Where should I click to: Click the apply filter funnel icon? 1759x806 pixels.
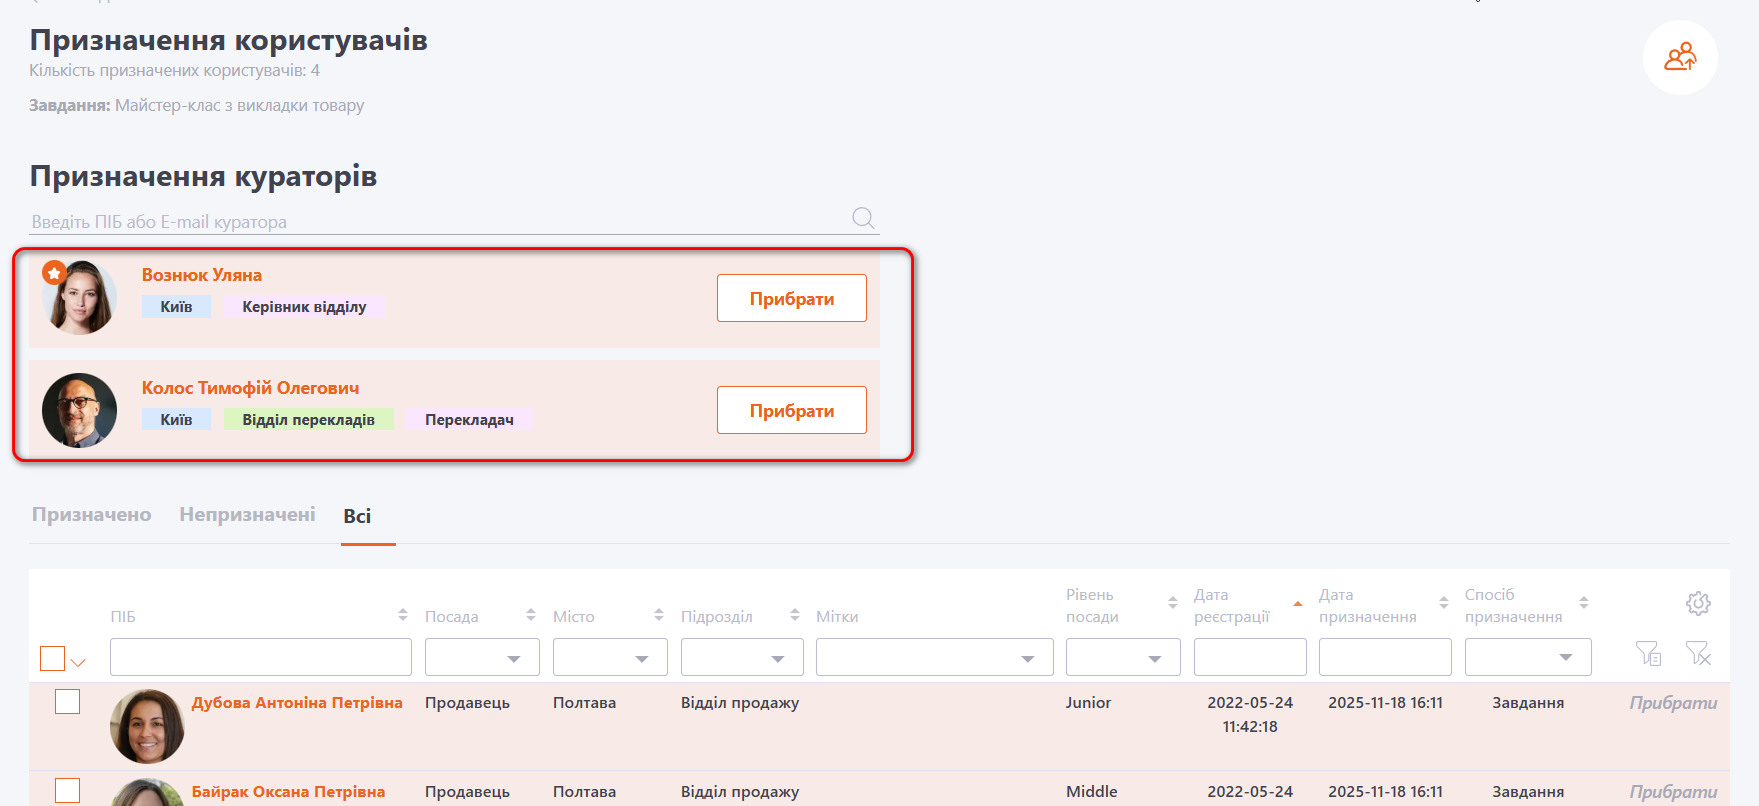pos(1648,654)
